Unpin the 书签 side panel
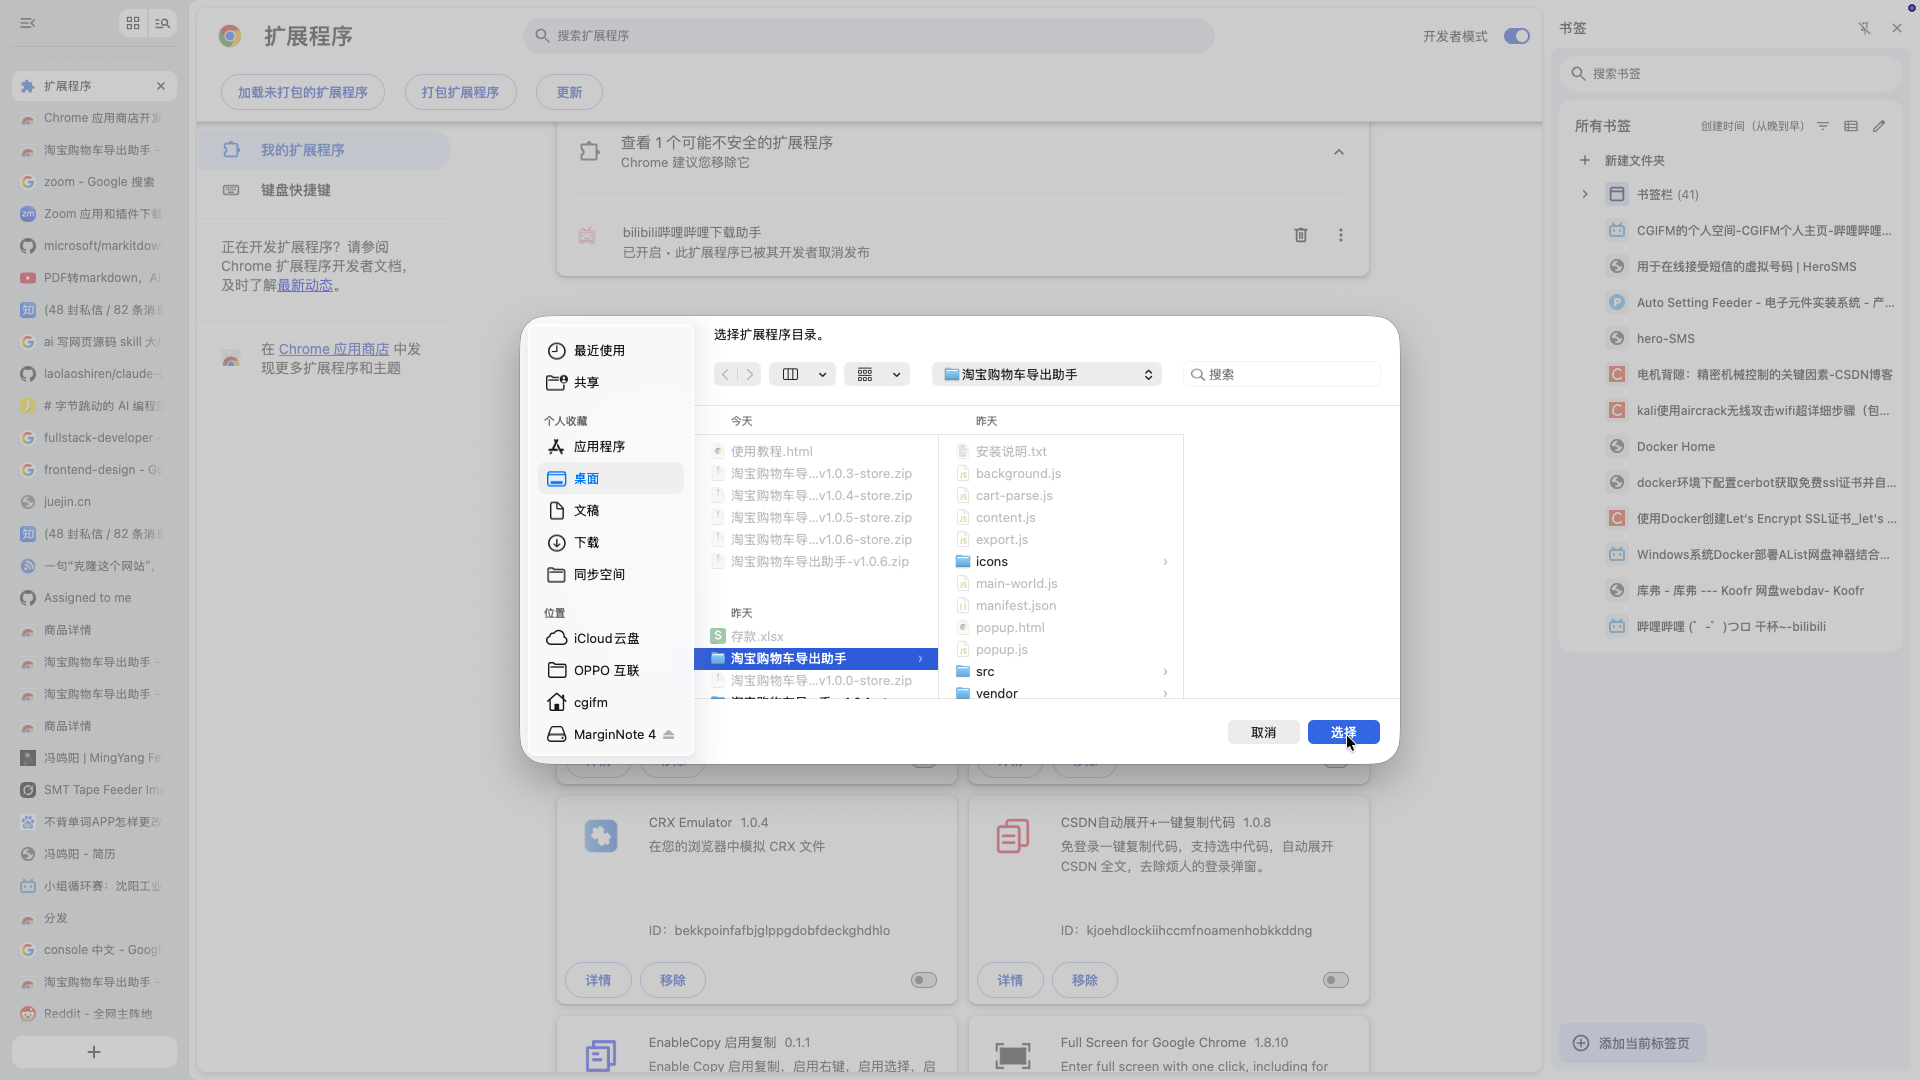The height and width of the screenshot is (1080, 1920). click(1864, 28)
